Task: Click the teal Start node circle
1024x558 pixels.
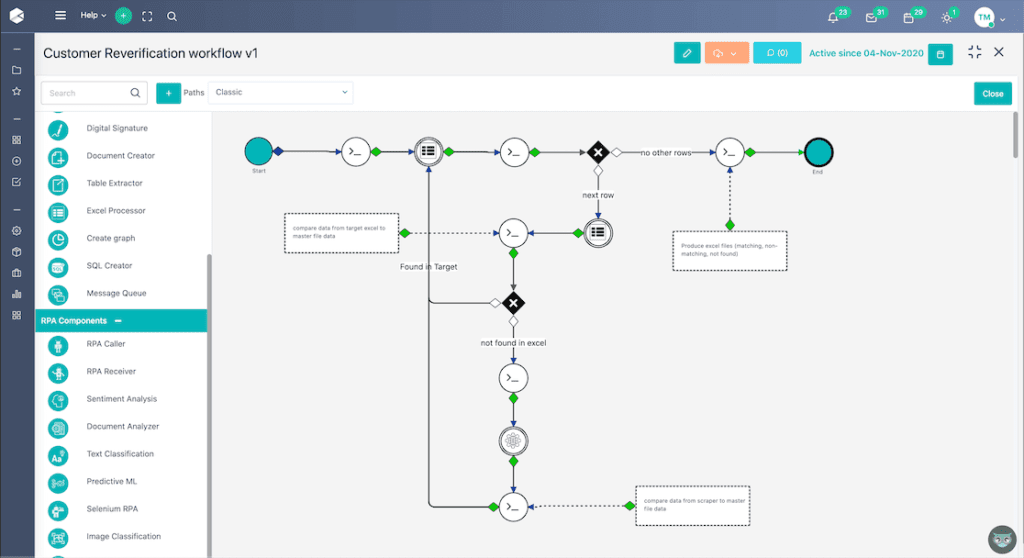Action: pos(259,152)
